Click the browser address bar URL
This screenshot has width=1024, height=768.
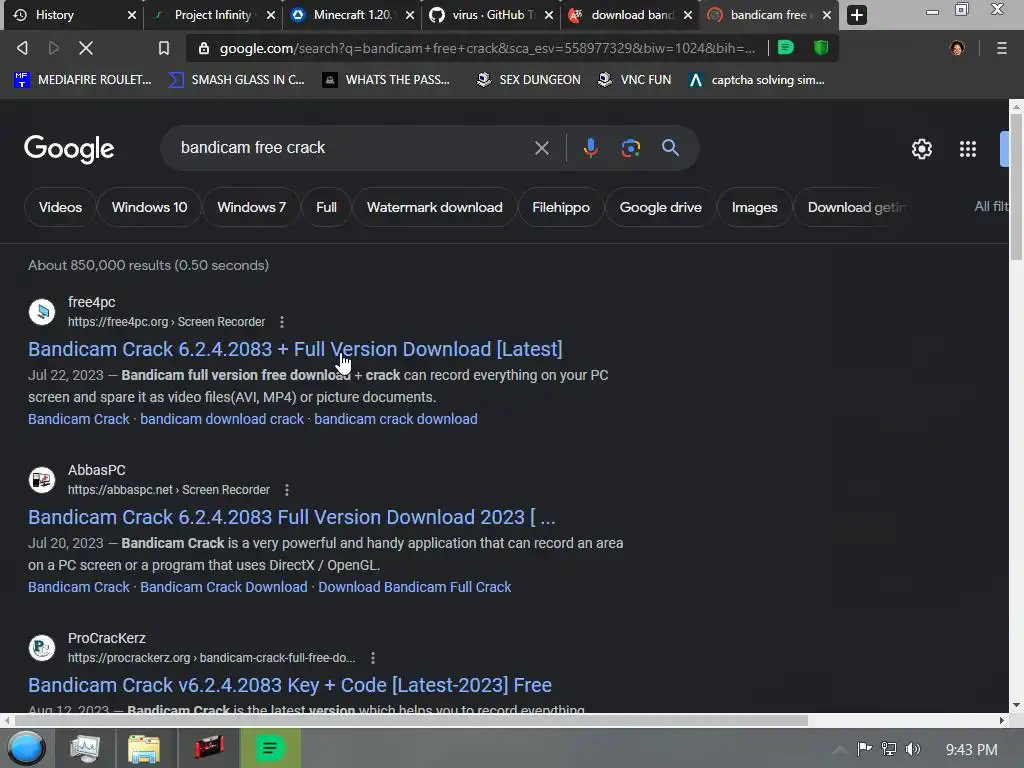[x=487, y=48]
